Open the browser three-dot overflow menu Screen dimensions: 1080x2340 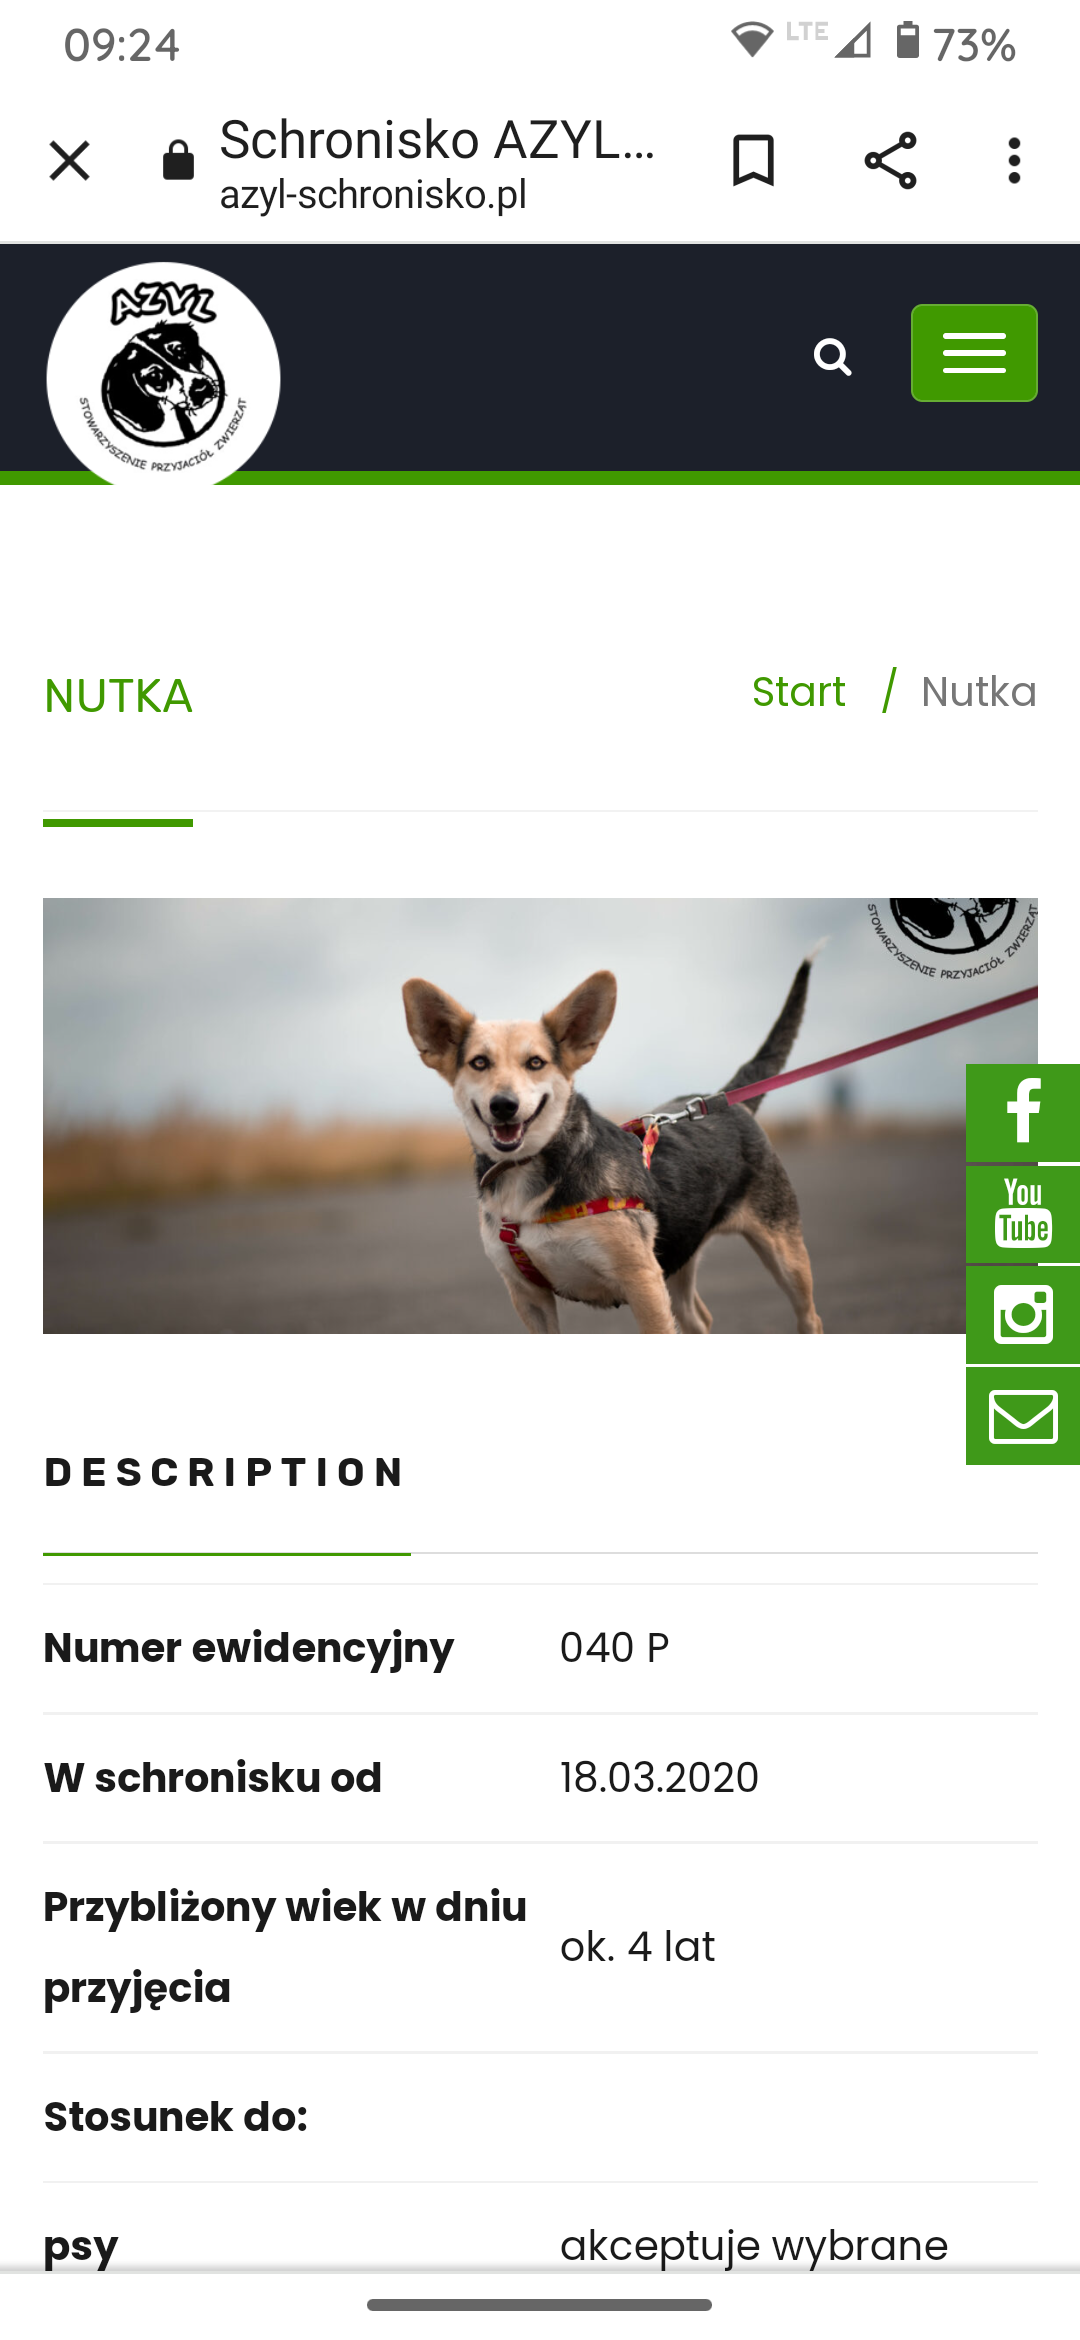click(x=1014, y=160)
